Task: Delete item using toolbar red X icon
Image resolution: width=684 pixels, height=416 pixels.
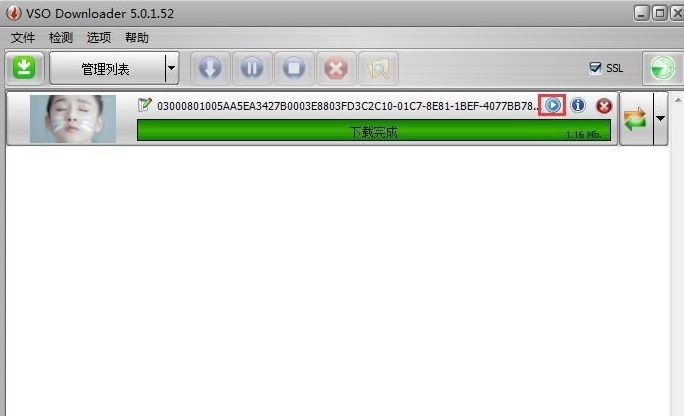Action: point(336,68)
